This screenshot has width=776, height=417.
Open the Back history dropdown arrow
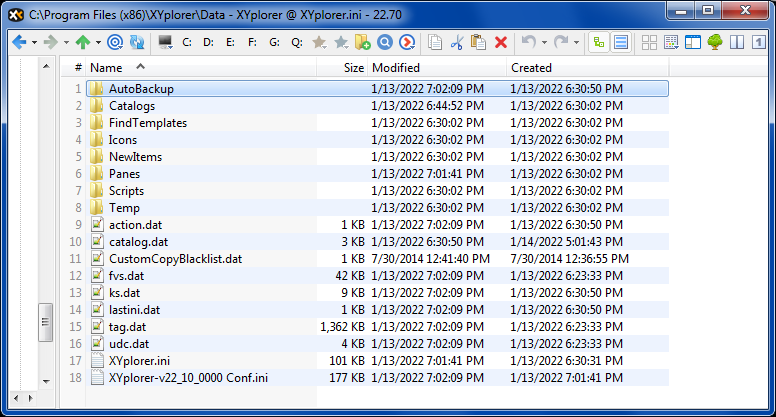pos(34,43)
